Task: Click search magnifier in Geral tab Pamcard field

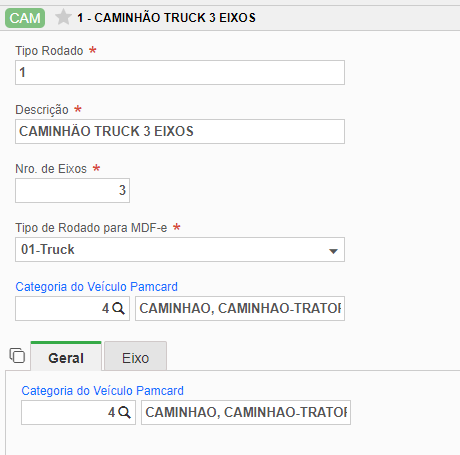Action: click(x=124, y=412)
